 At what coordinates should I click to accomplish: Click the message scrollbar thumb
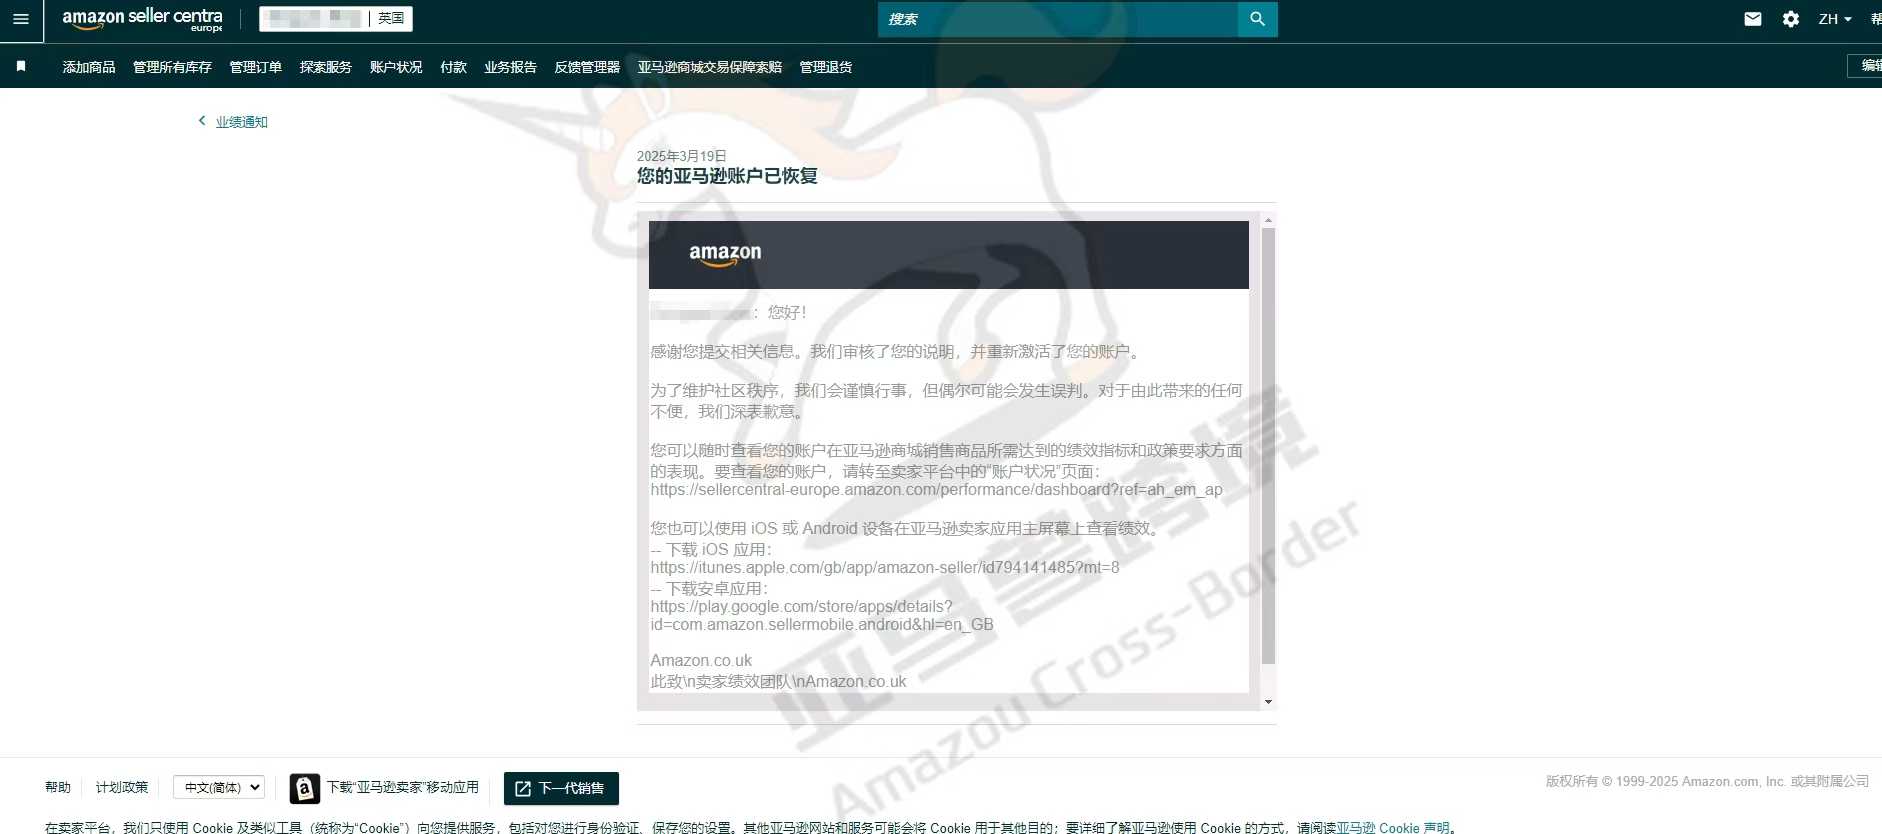1268,446
